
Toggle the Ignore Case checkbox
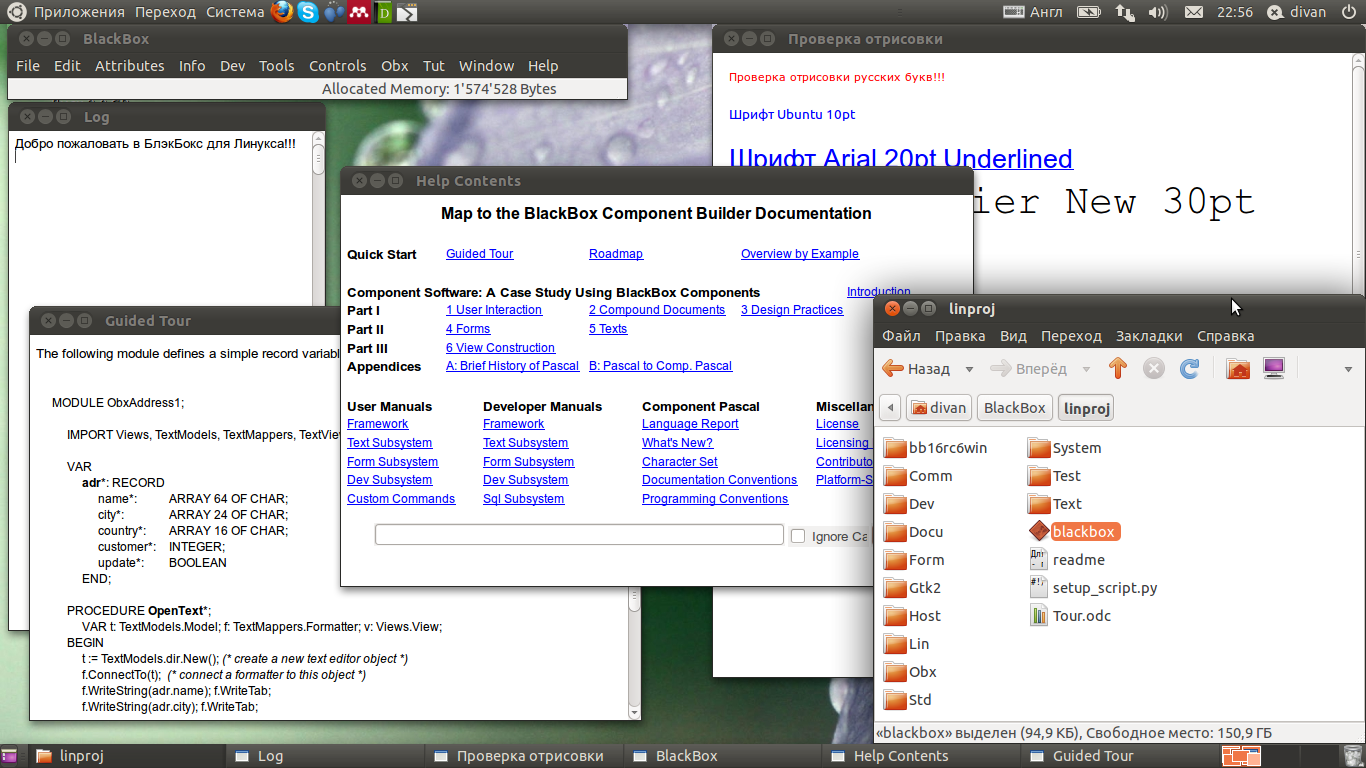798,536
